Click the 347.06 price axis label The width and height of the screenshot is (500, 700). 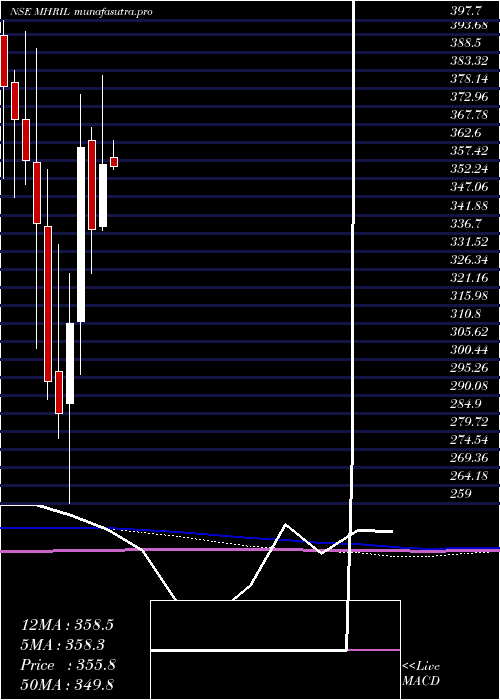coord(469,187)
